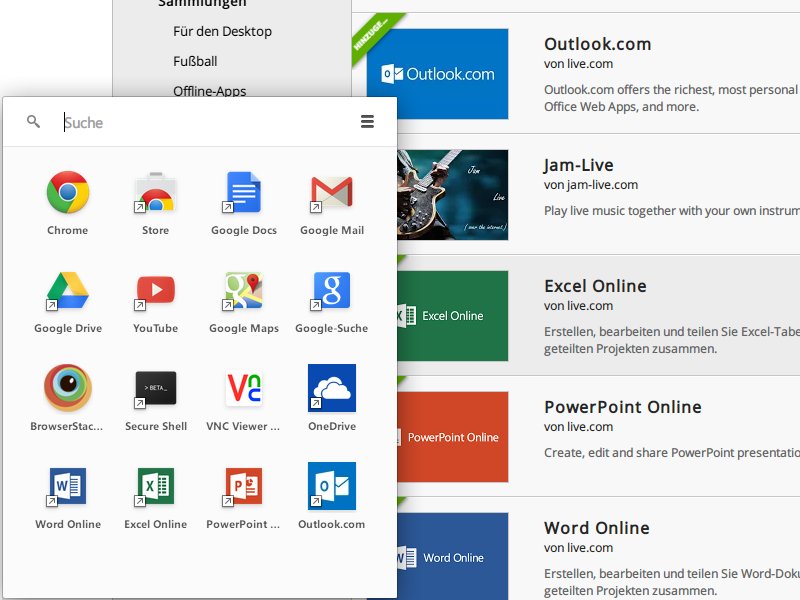Click 'von live.com' under Word Online
The width and height of the screenshot is (800, 600).
coord(579,547)
